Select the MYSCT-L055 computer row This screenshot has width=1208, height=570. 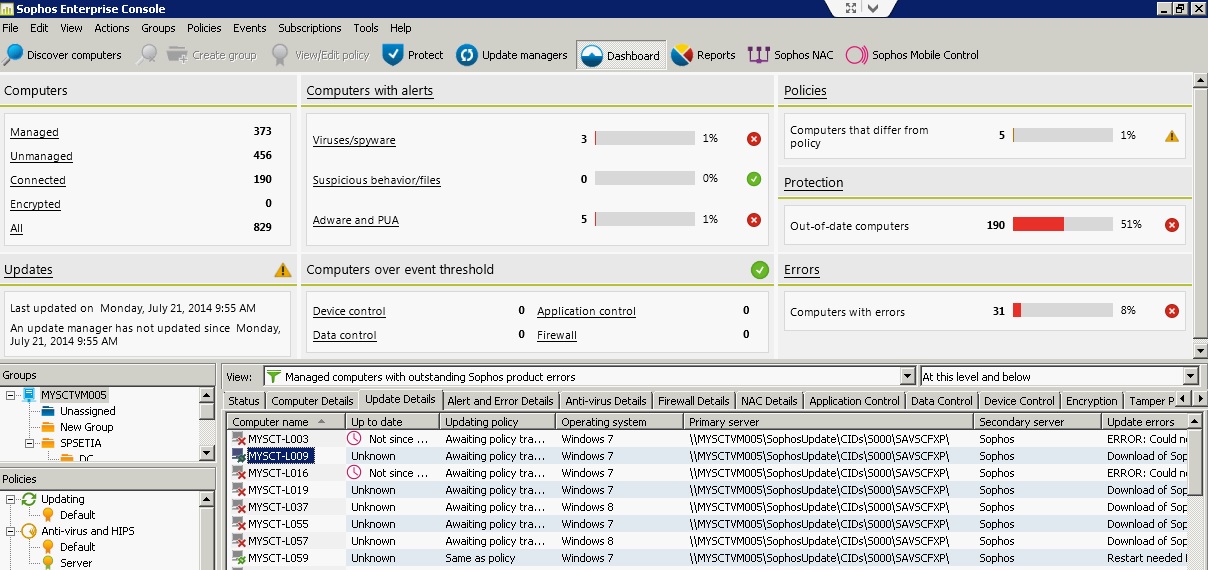709,524
